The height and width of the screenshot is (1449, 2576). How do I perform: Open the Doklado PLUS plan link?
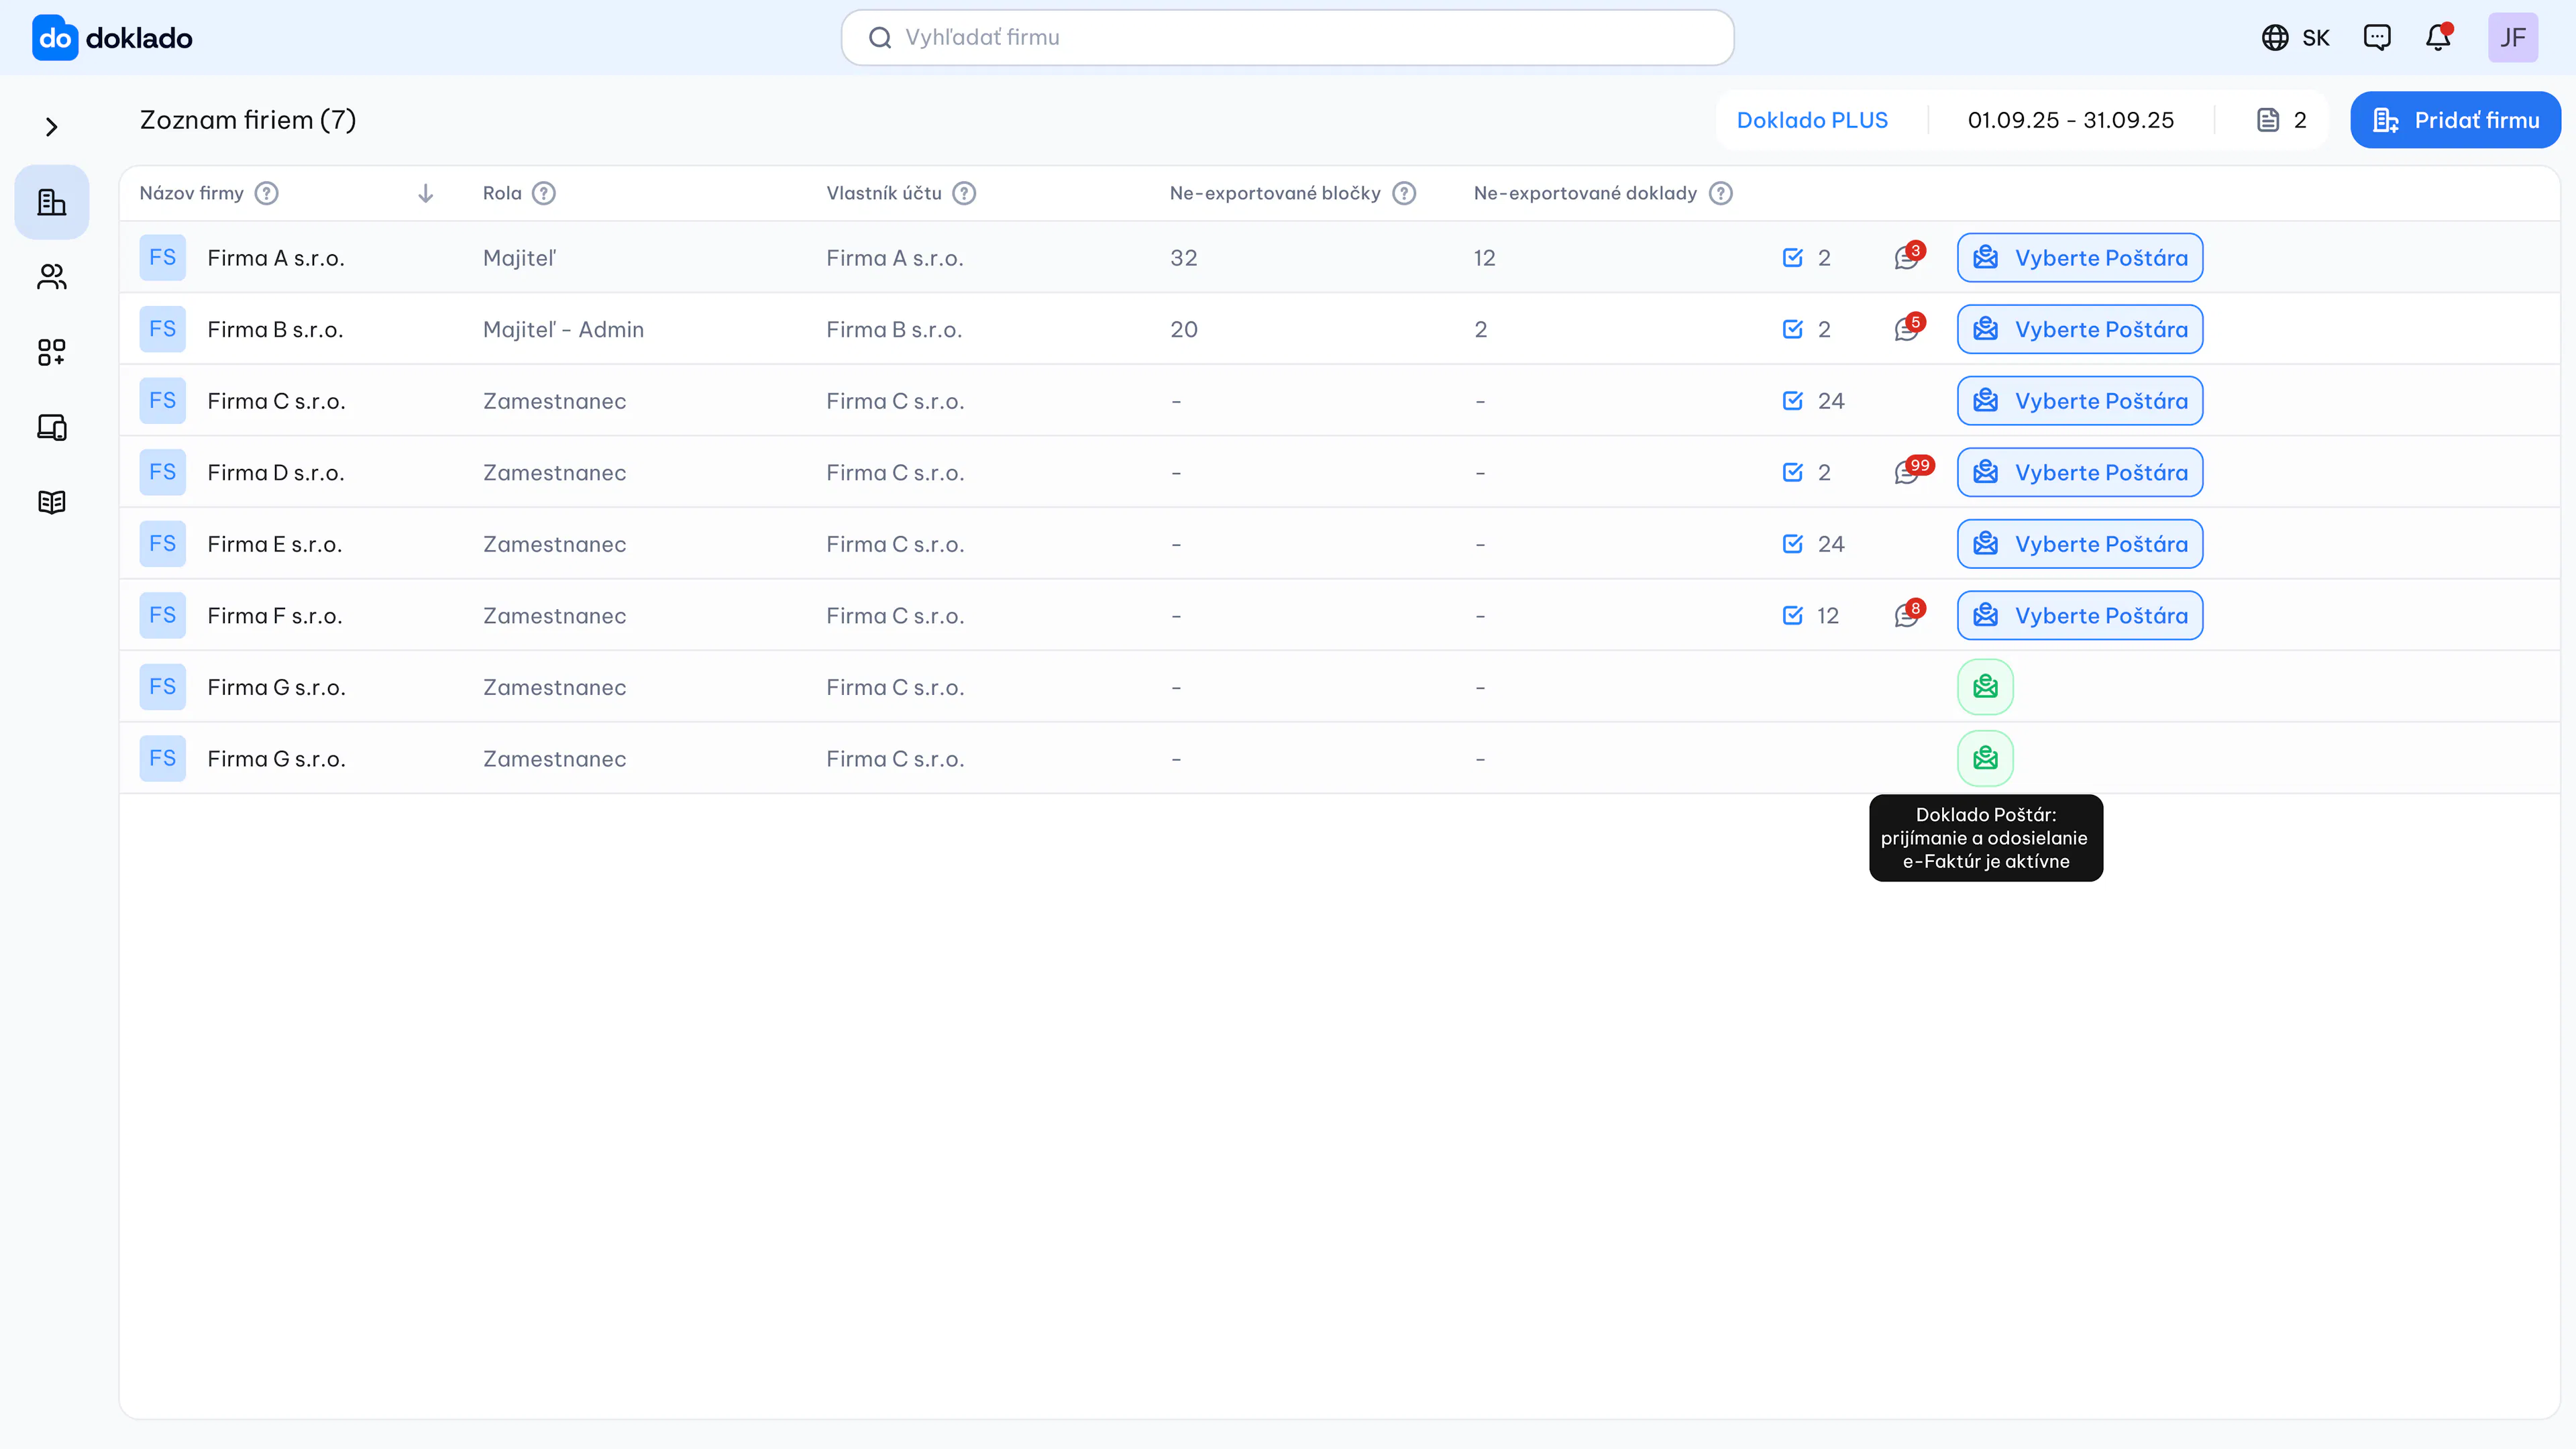point(1812,120)
